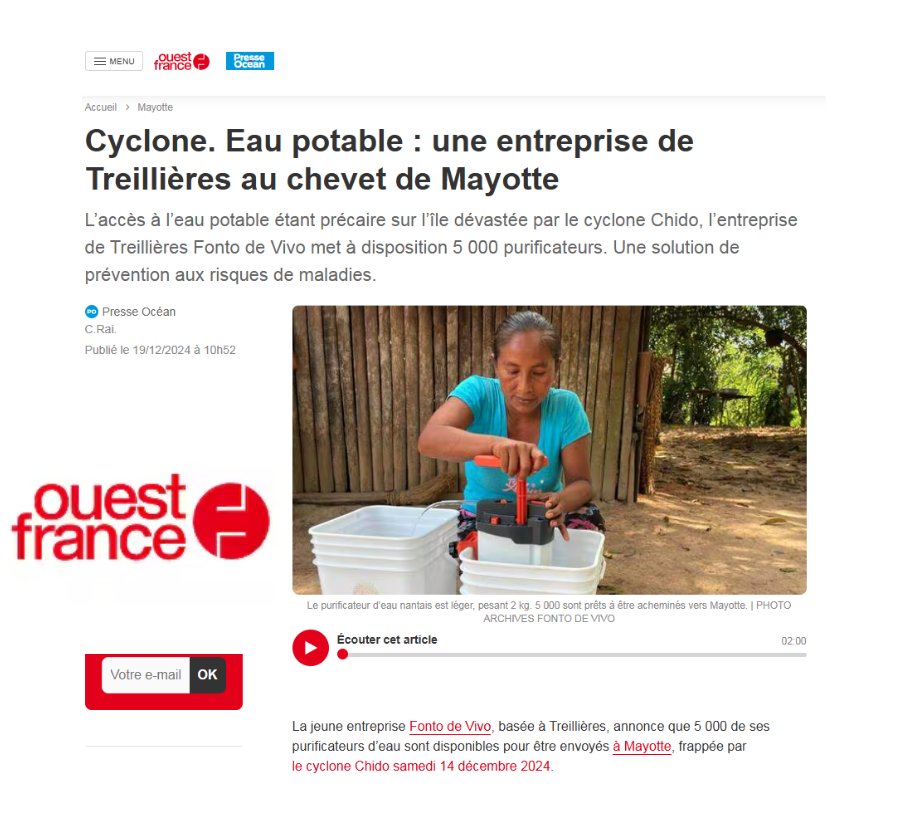Play the Écouter cet article audio

pos(310,648)
